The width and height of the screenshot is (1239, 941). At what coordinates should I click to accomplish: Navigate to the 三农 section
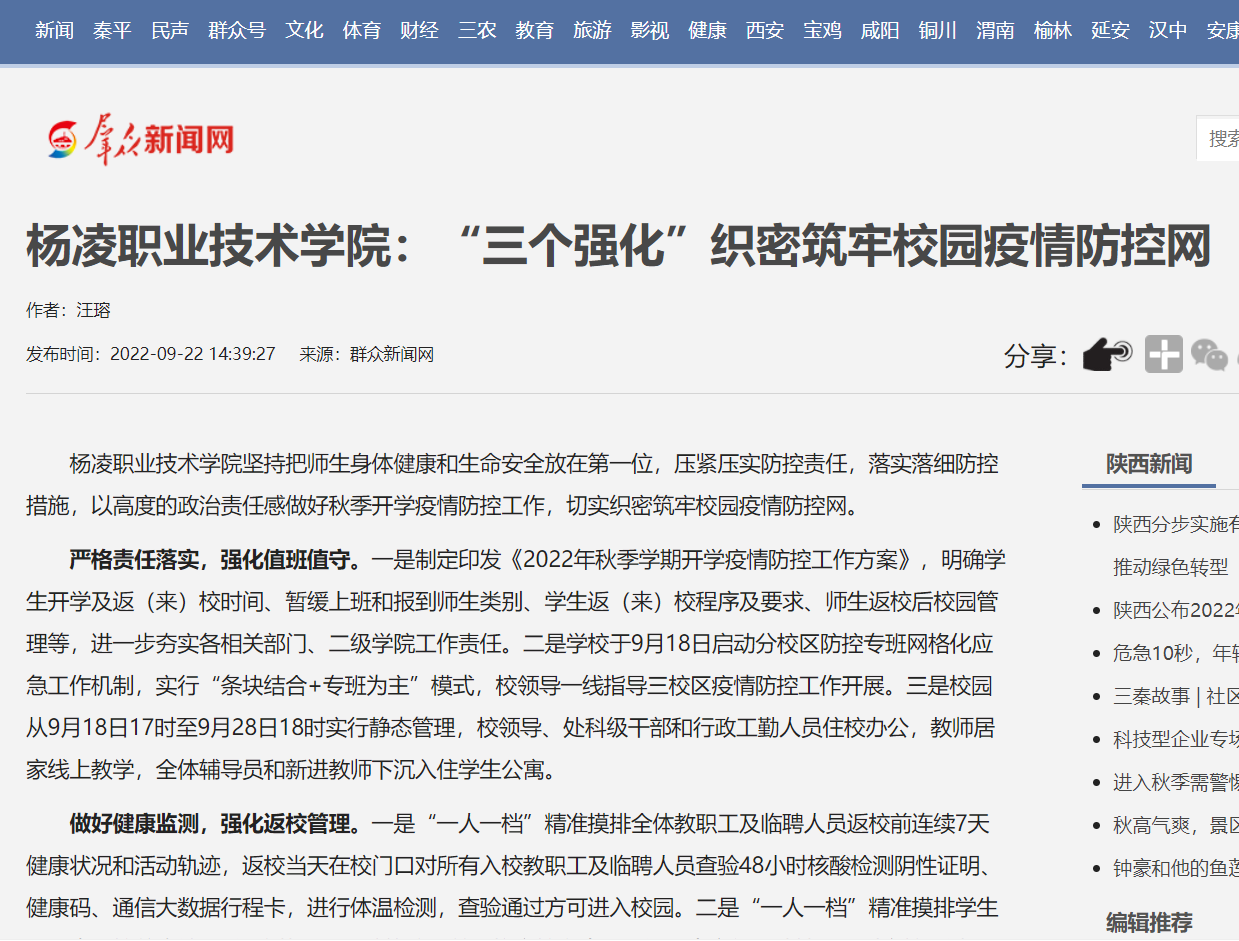[x=477, y=30]
